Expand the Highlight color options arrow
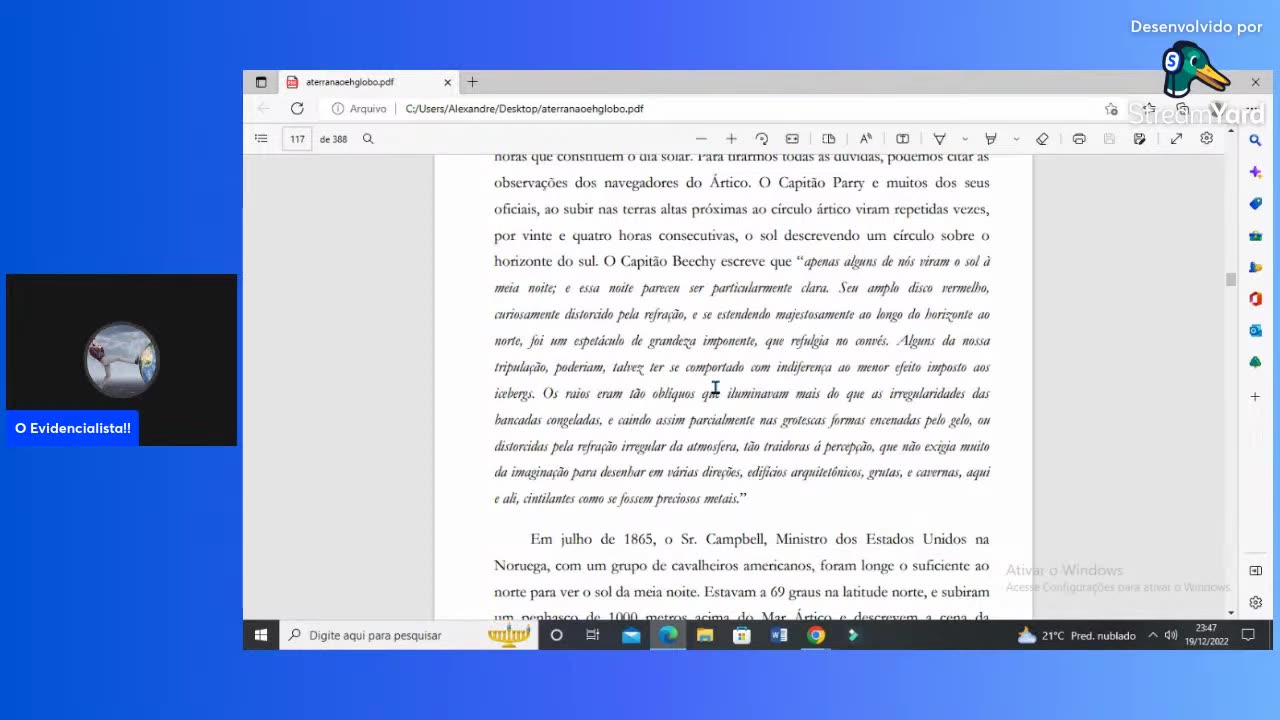The height and width of the screenshot is (720, 1280). [1016, 139]
